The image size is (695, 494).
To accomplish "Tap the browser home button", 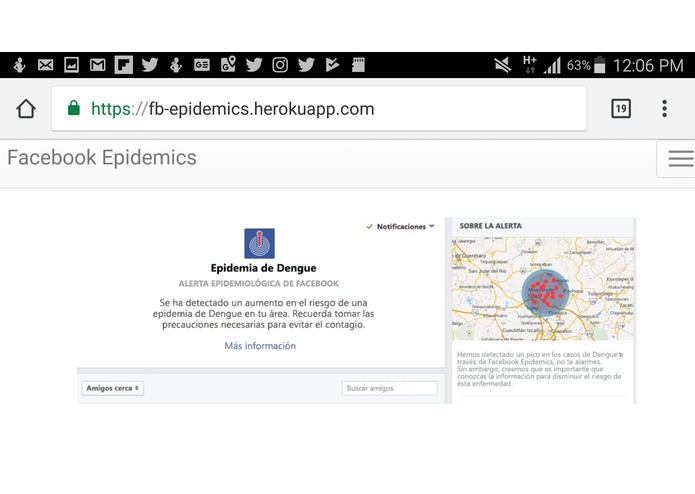I will 26,109.
